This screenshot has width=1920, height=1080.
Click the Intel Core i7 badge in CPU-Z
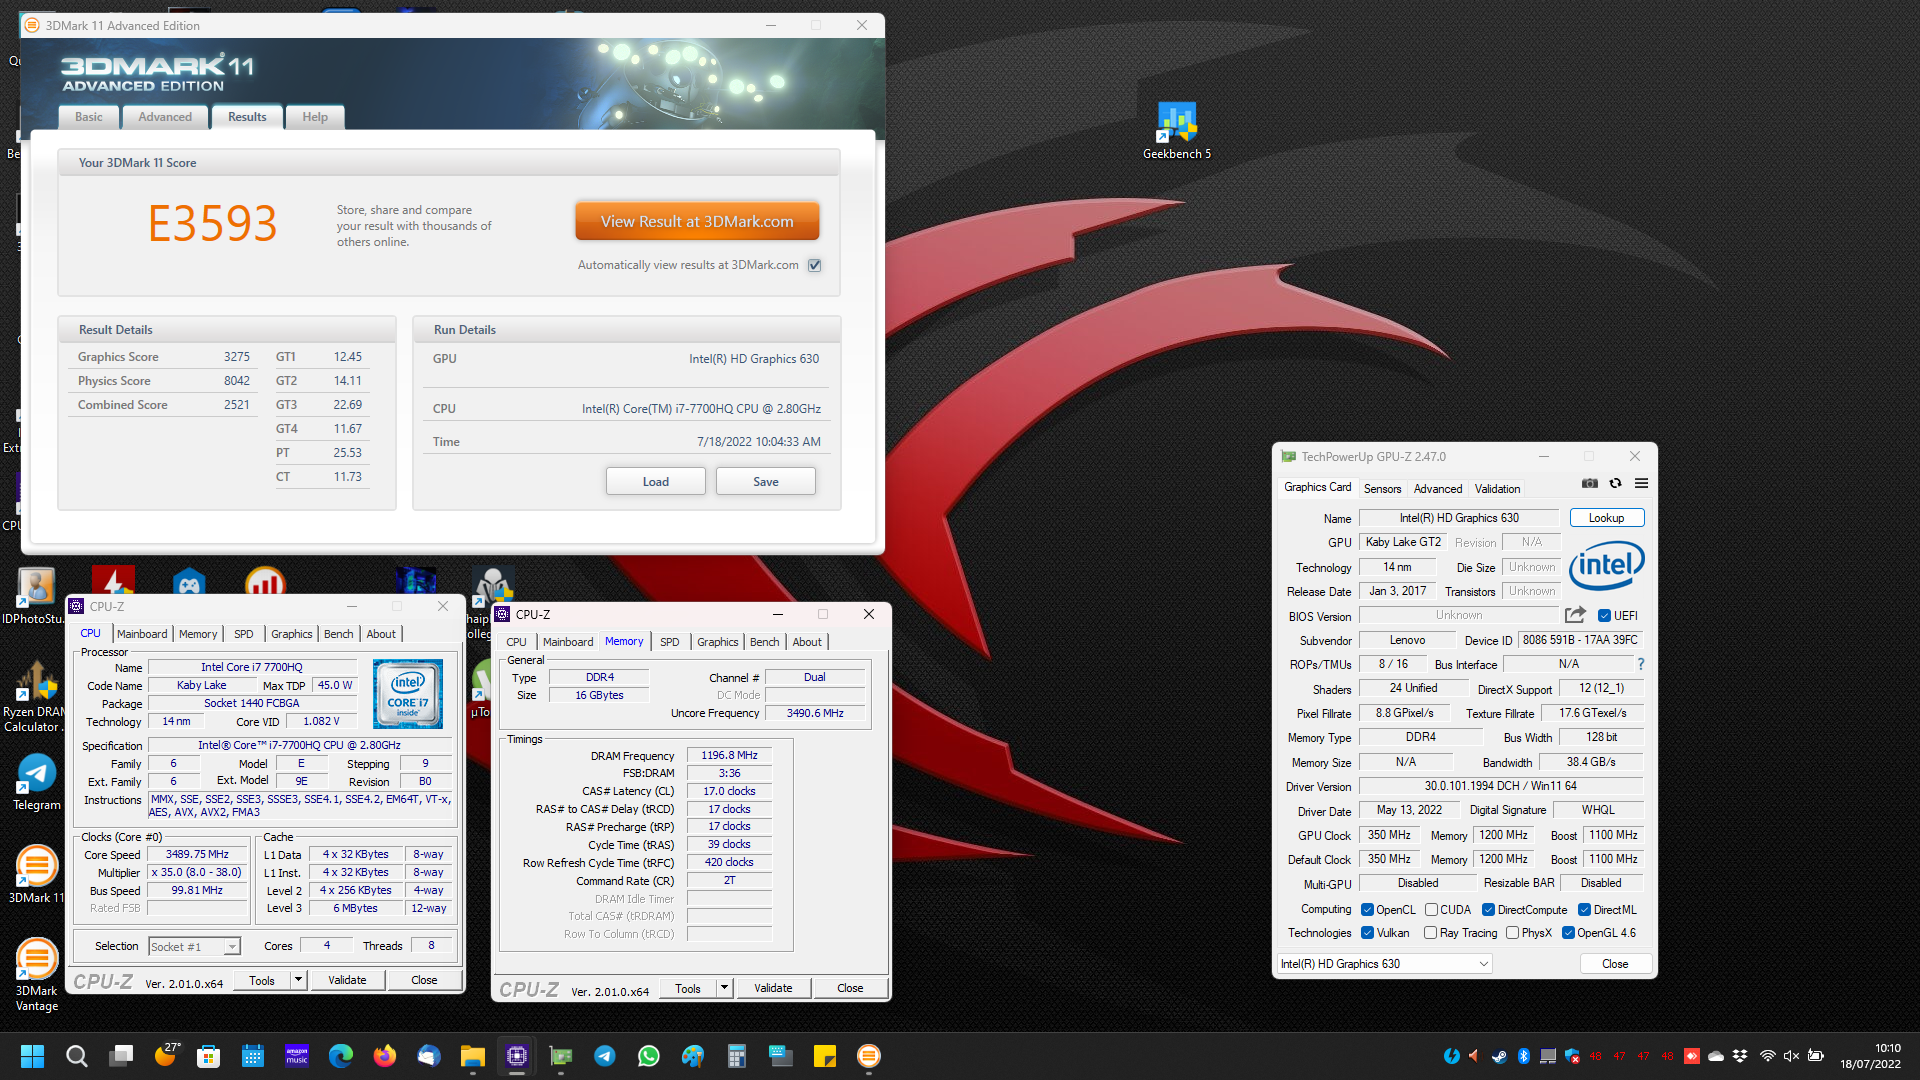[408, 693]
